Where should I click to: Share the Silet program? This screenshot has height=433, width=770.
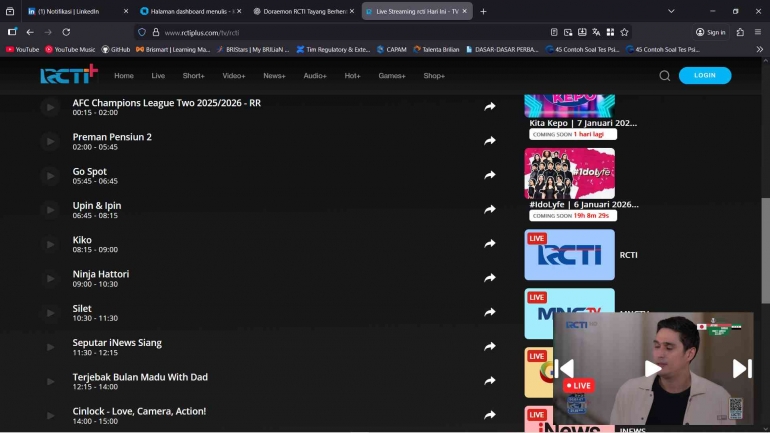point(490,312)
